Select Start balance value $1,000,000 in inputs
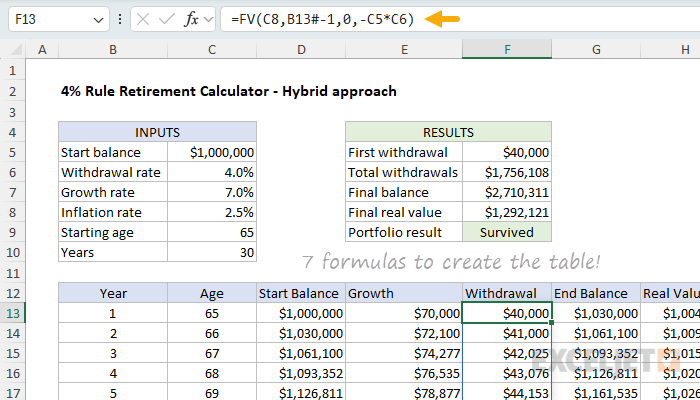 pyautogui.click(x=212, y=152)
